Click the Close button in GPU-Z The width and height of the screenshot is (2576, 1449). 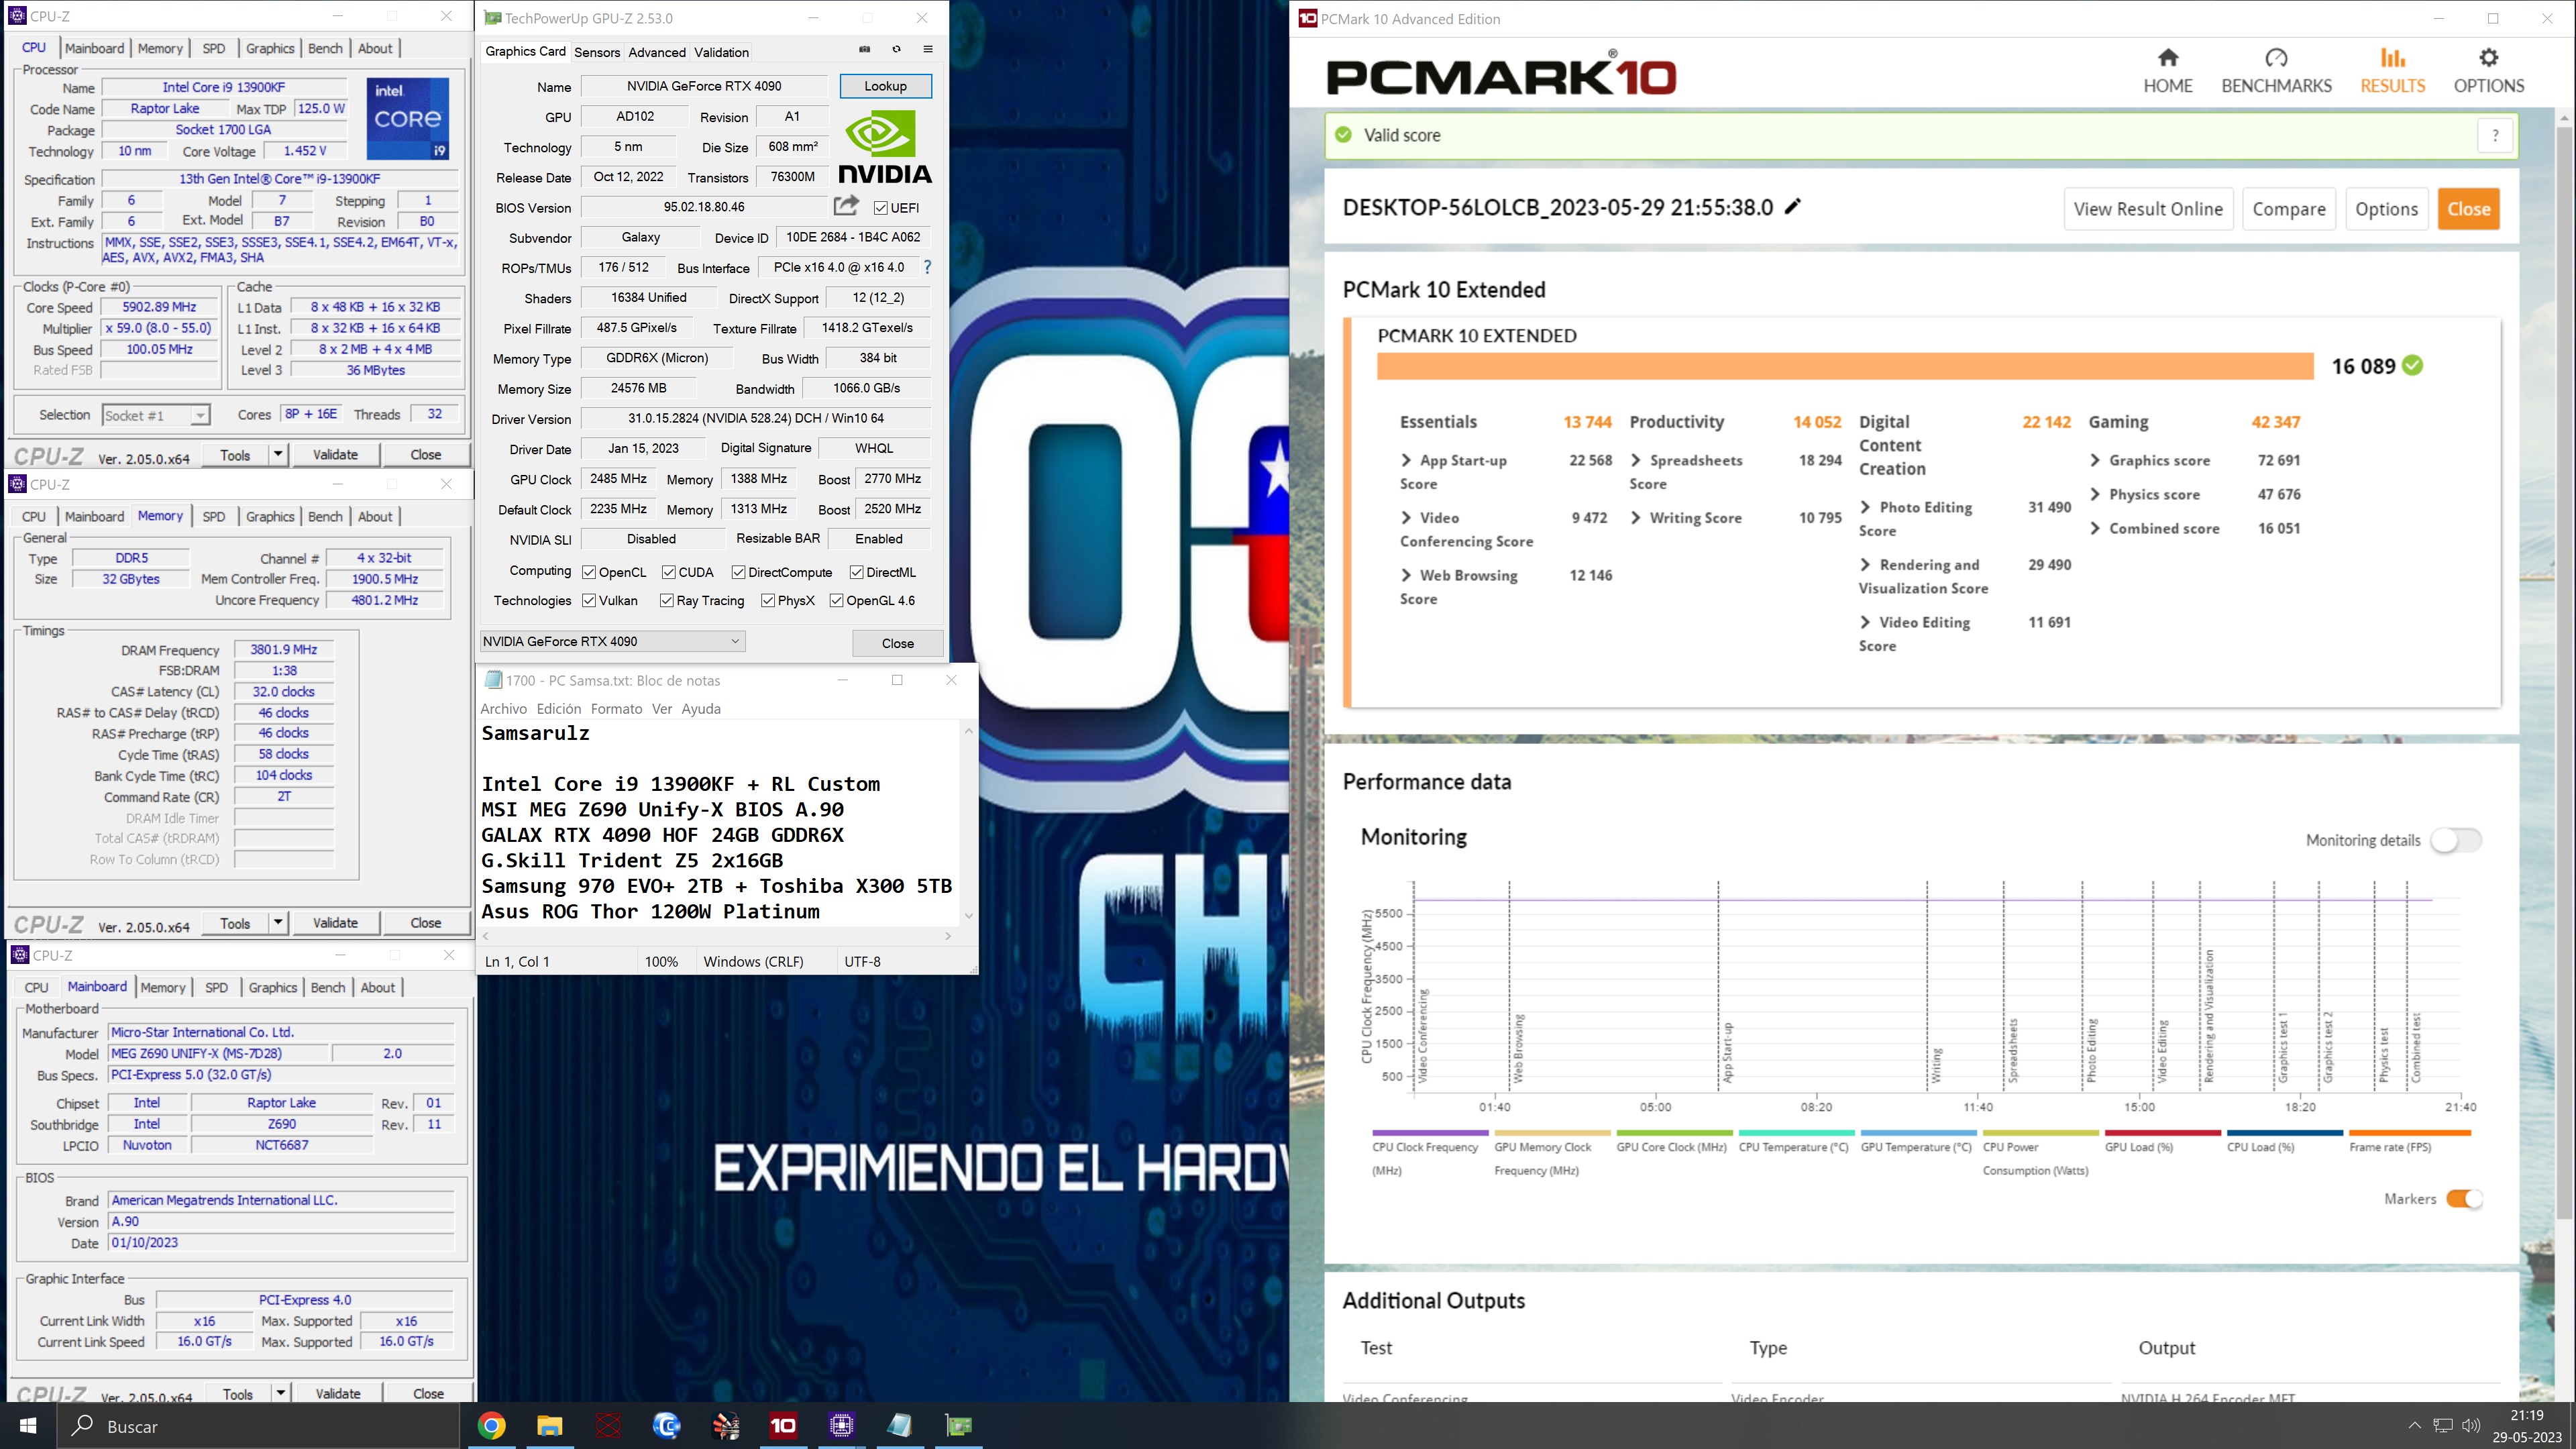[897, 643]
